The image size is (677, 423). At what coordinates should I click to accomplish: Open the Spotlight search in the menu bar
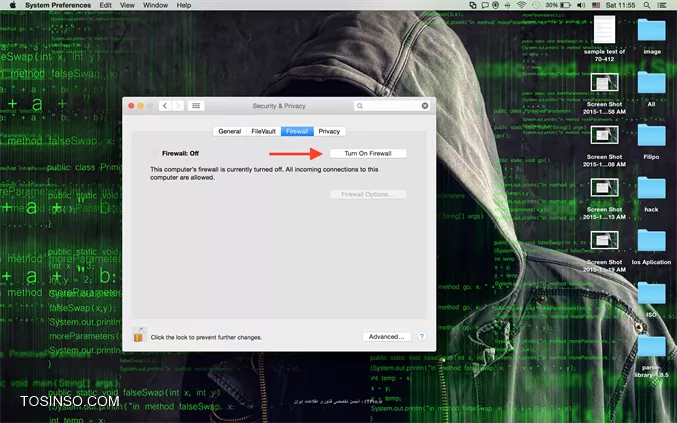point(646,5)
